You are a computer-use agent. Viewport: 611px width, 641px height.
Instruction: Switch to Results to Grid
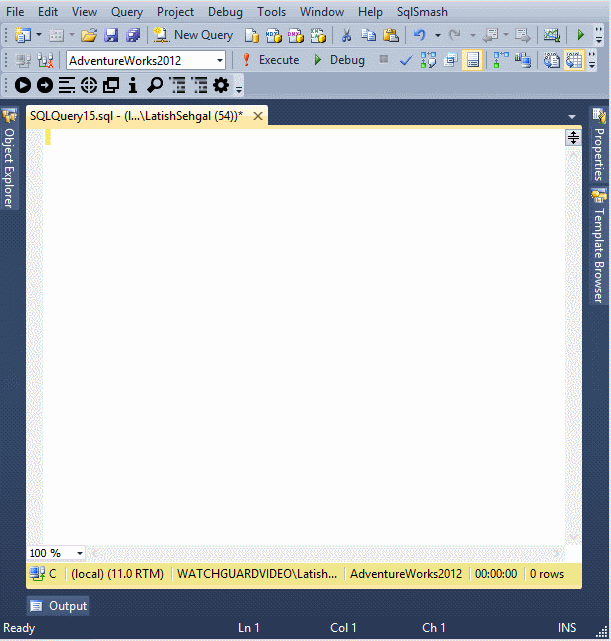click(574, 61)
